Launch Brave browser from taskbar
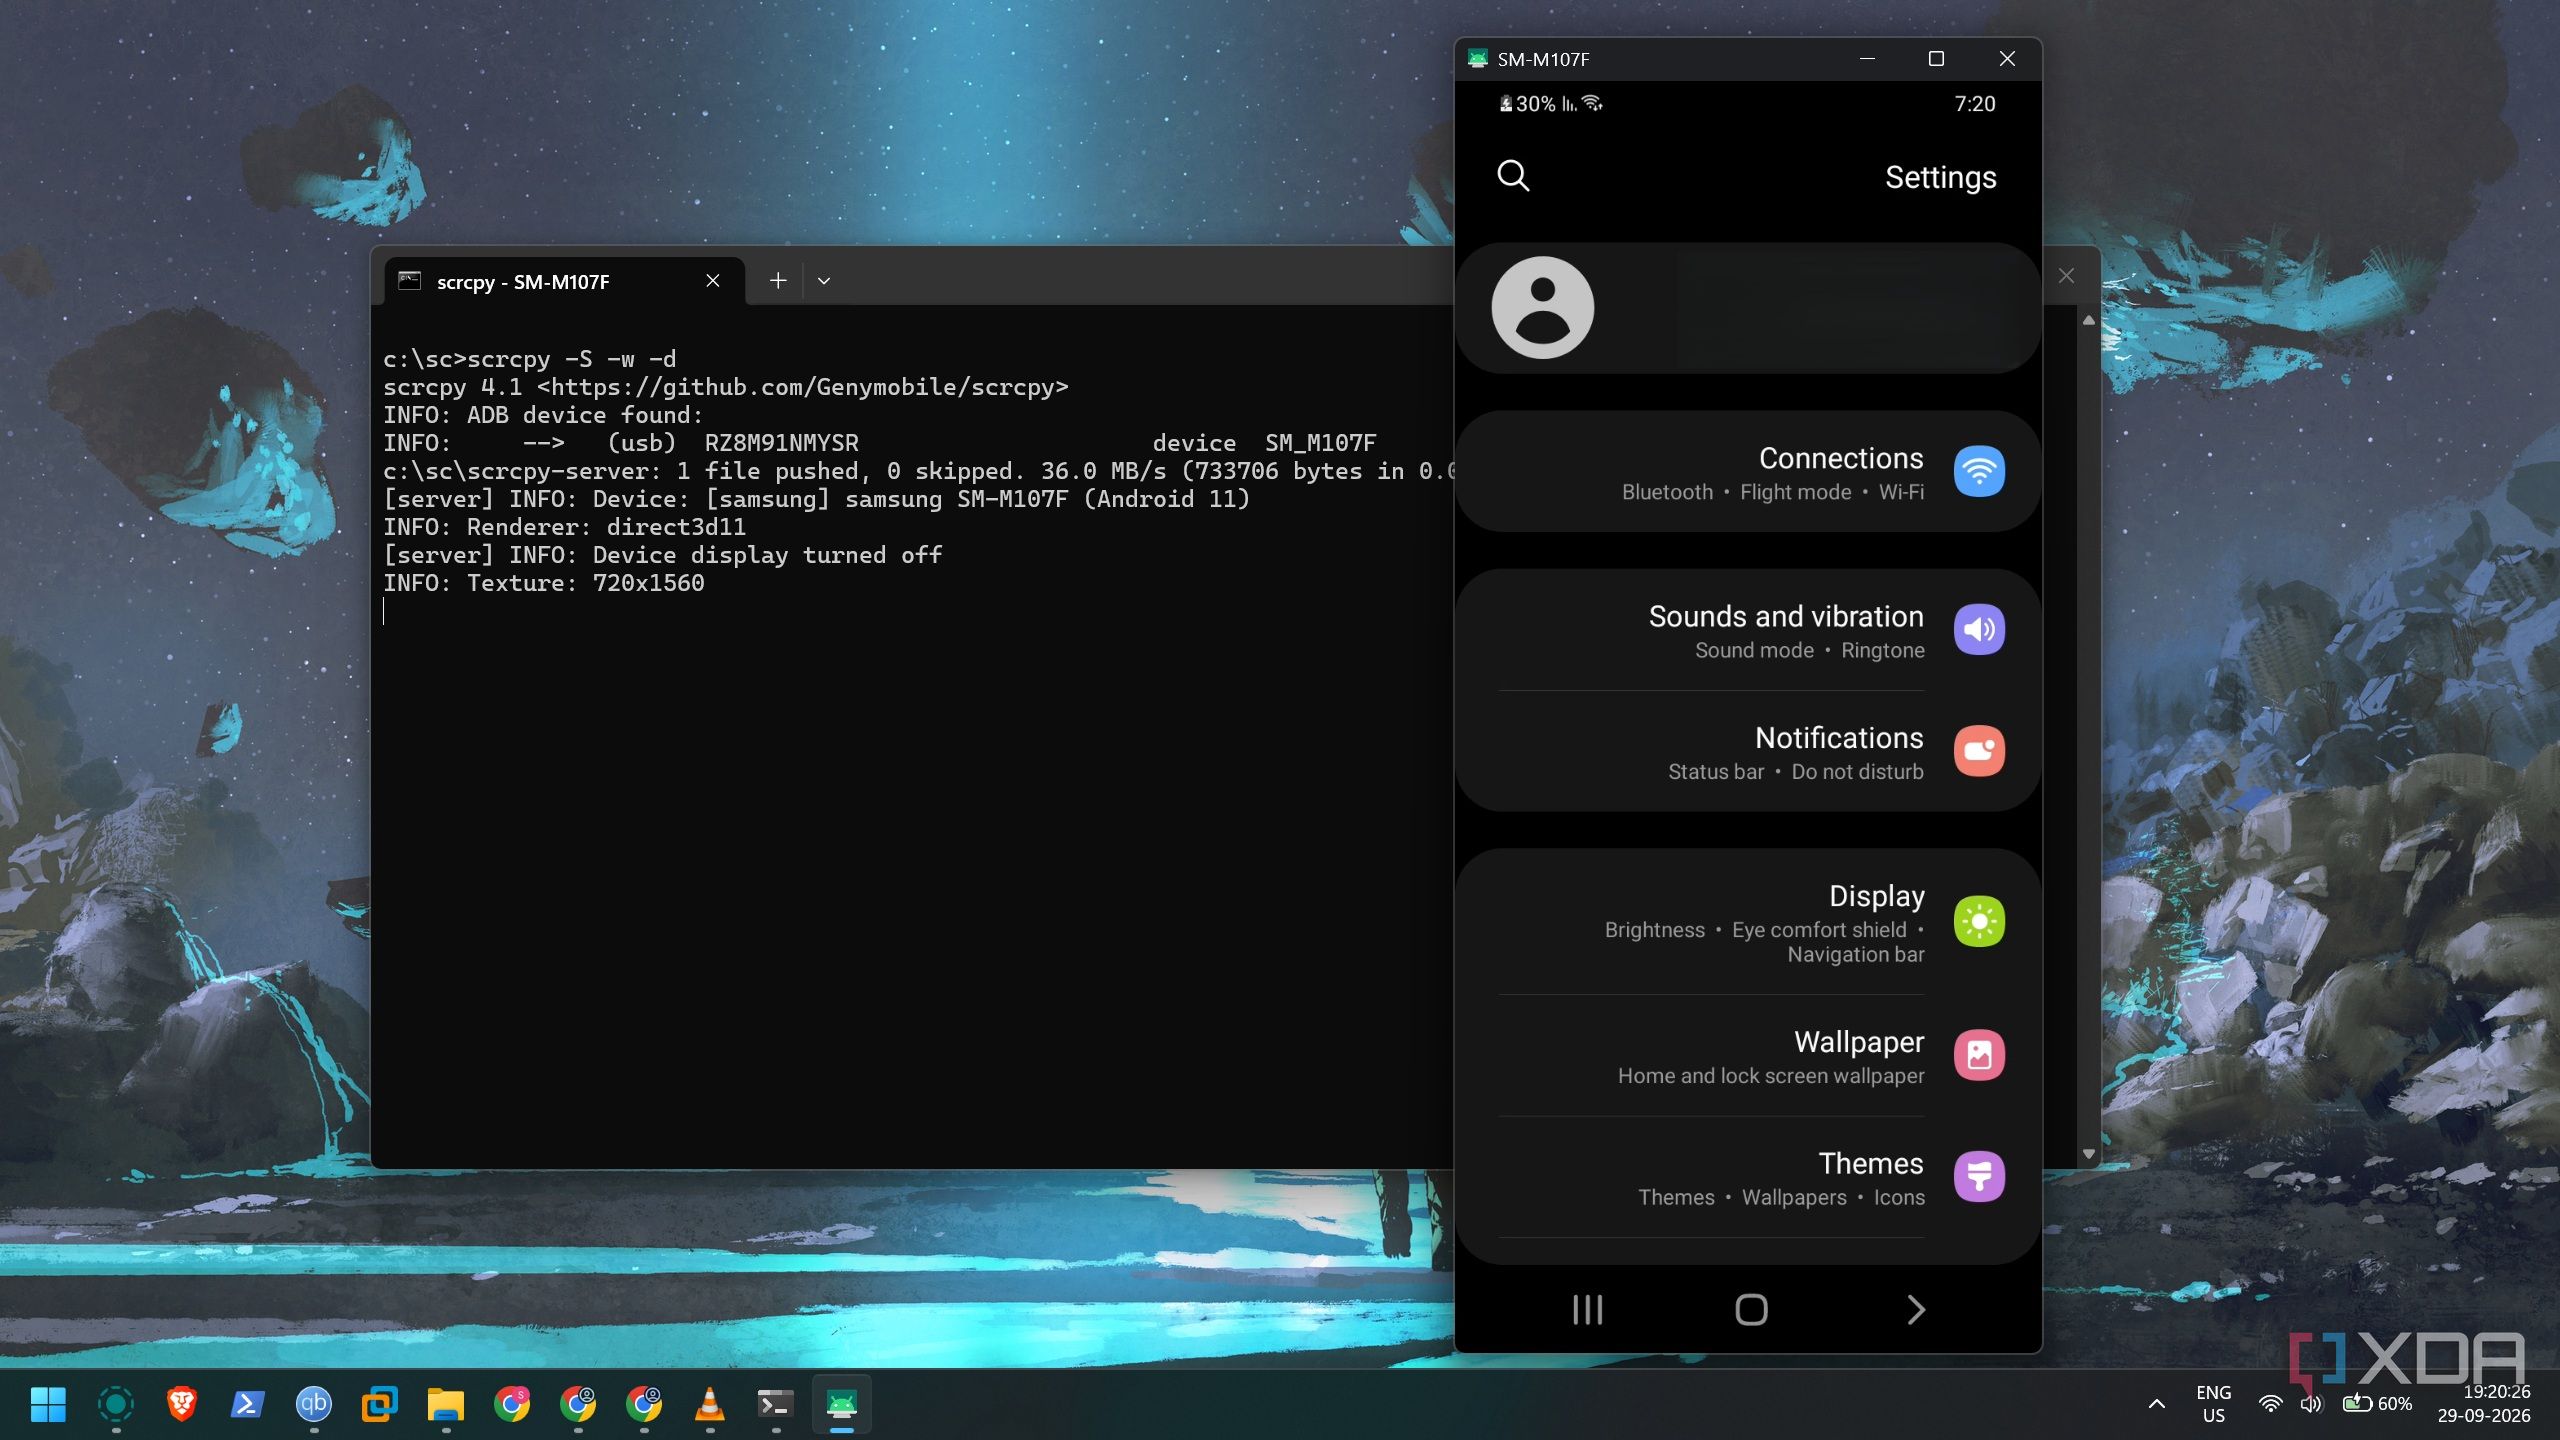 click(181, 1404)
